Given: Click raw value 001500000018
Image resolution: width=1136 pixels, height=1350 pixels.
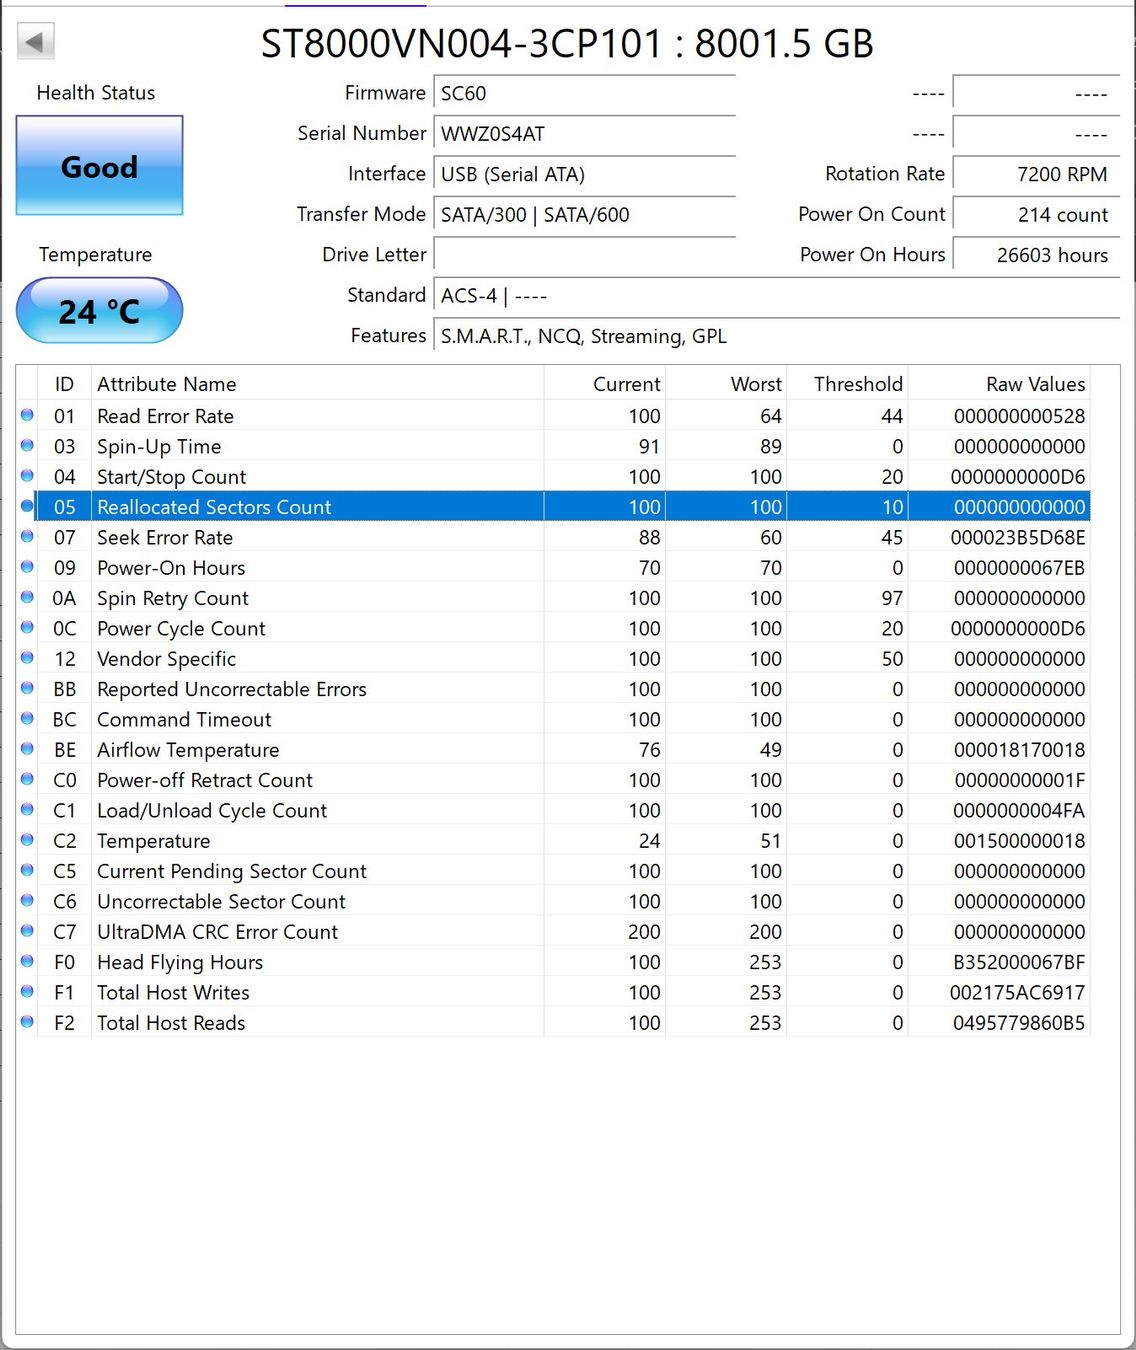Looking at the screenshot, I should 1019,841.
